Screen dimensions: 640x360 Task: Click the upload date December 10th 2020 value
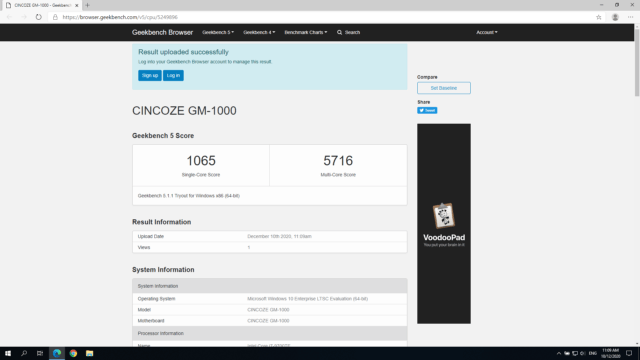(x=279, y=236)
